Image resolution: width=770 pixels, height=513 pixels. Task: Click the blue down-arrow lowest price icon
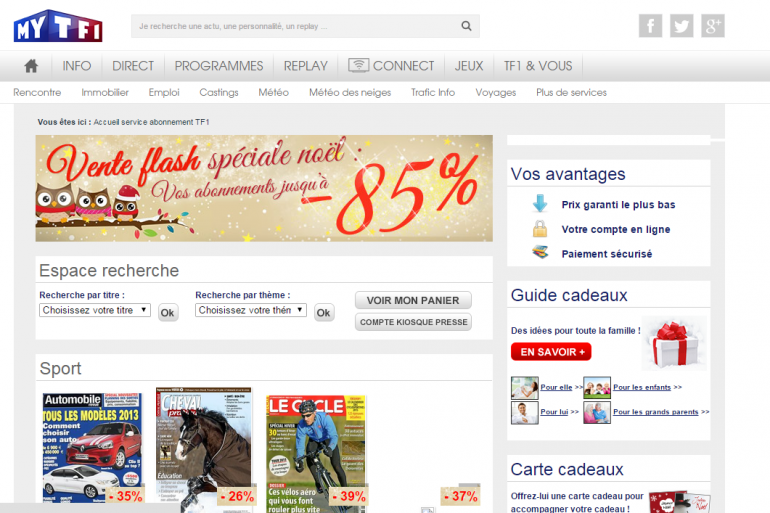point(540,203)
